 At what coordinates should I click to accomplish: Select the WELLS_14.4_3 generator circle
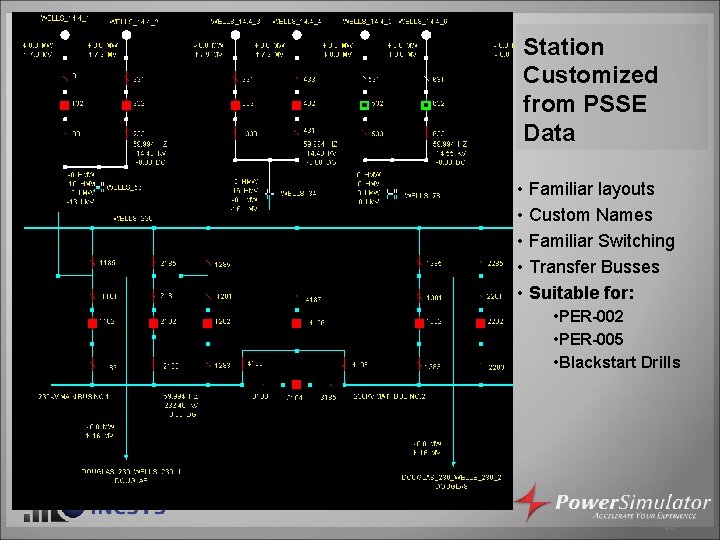click(x=235, y=35)
